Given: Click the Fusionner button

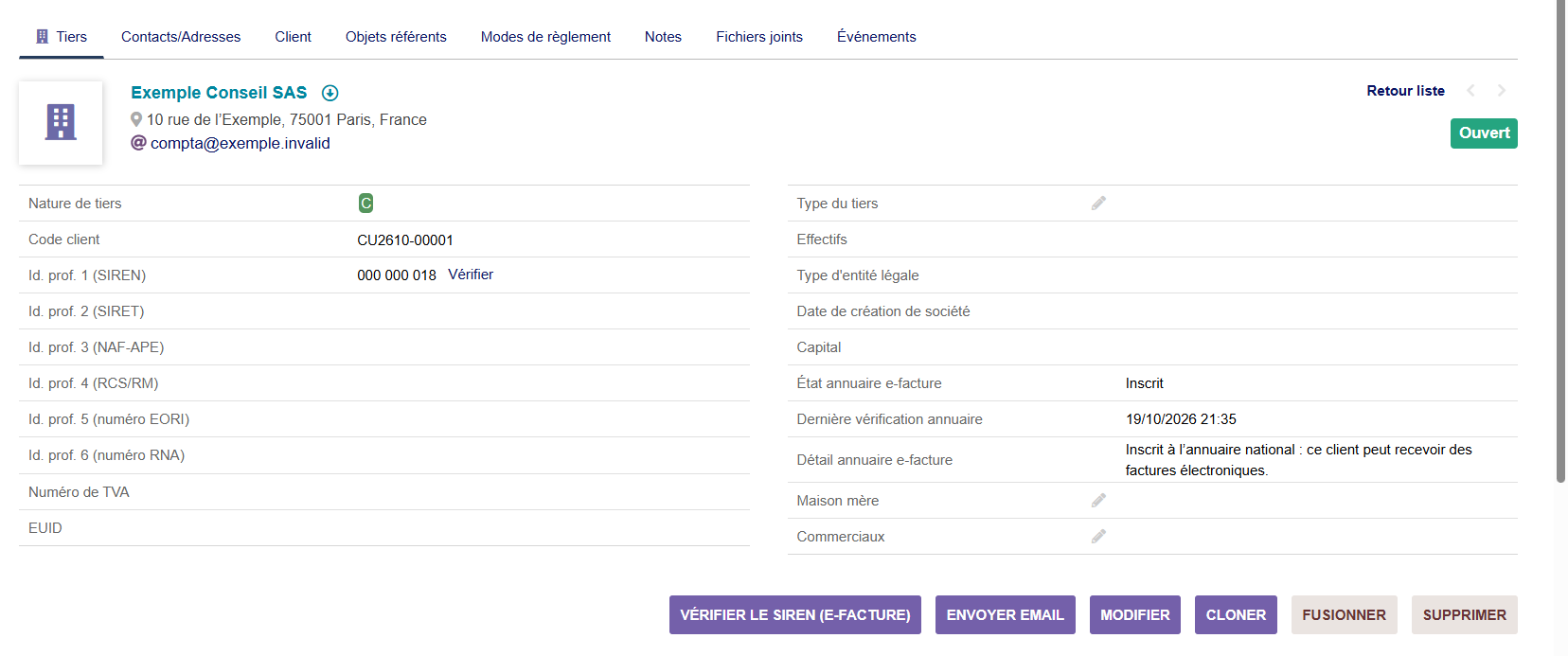Looking at the screenshot, I should pyautogui.click(x=1344, y=615).
